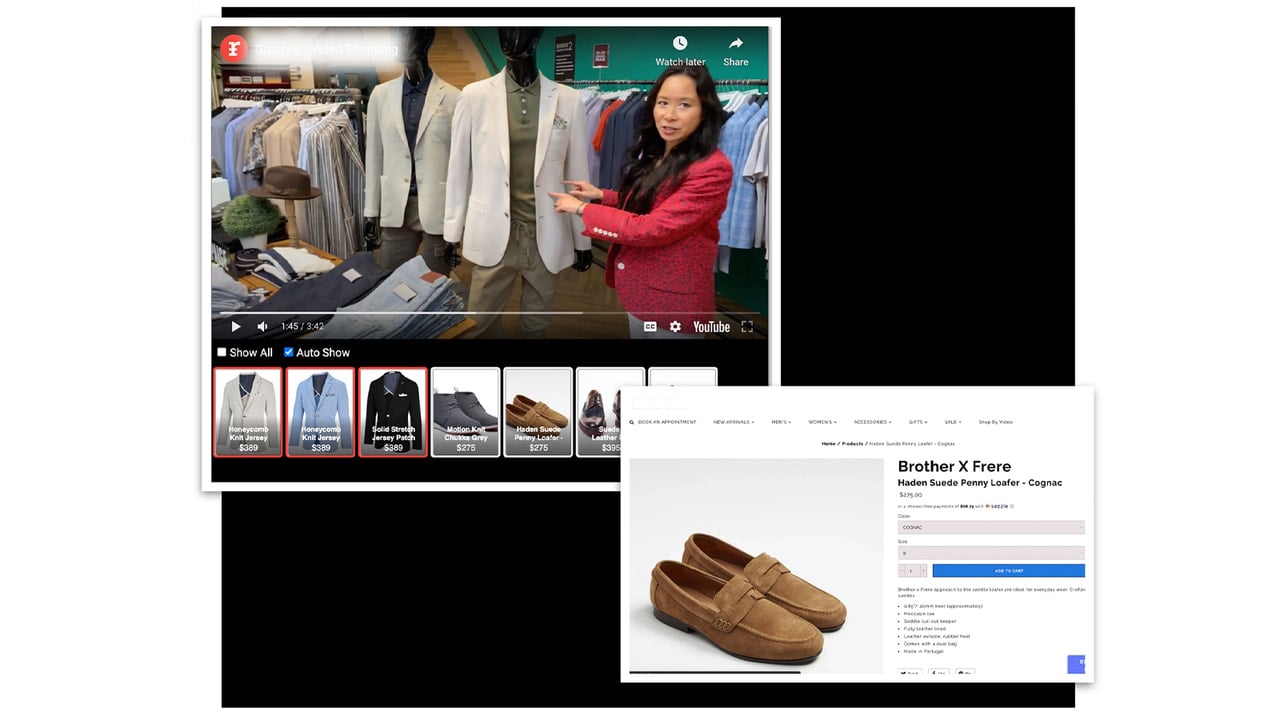The height and width of the screenshot is (720, 1280).
Task: Select the Haden Suede Penny Loafer thumbnail
Action: tap(538, 412)
